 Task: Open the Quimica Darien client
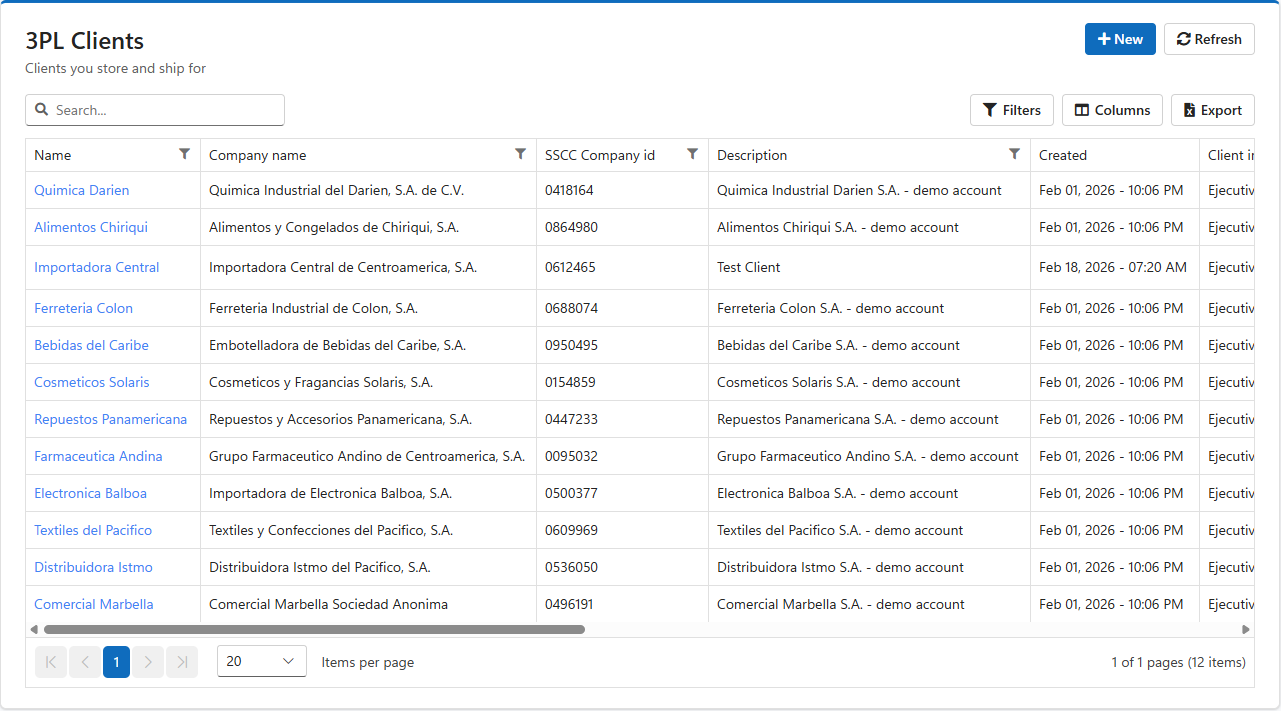point(81,190)
